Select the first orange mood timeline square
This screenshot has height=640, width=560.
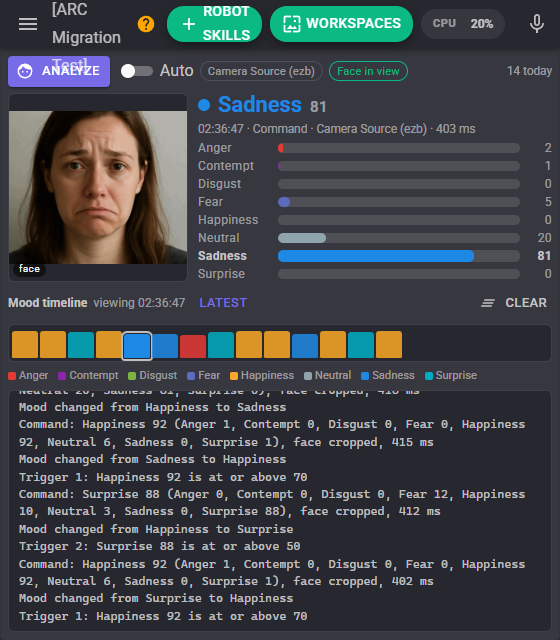25,345
